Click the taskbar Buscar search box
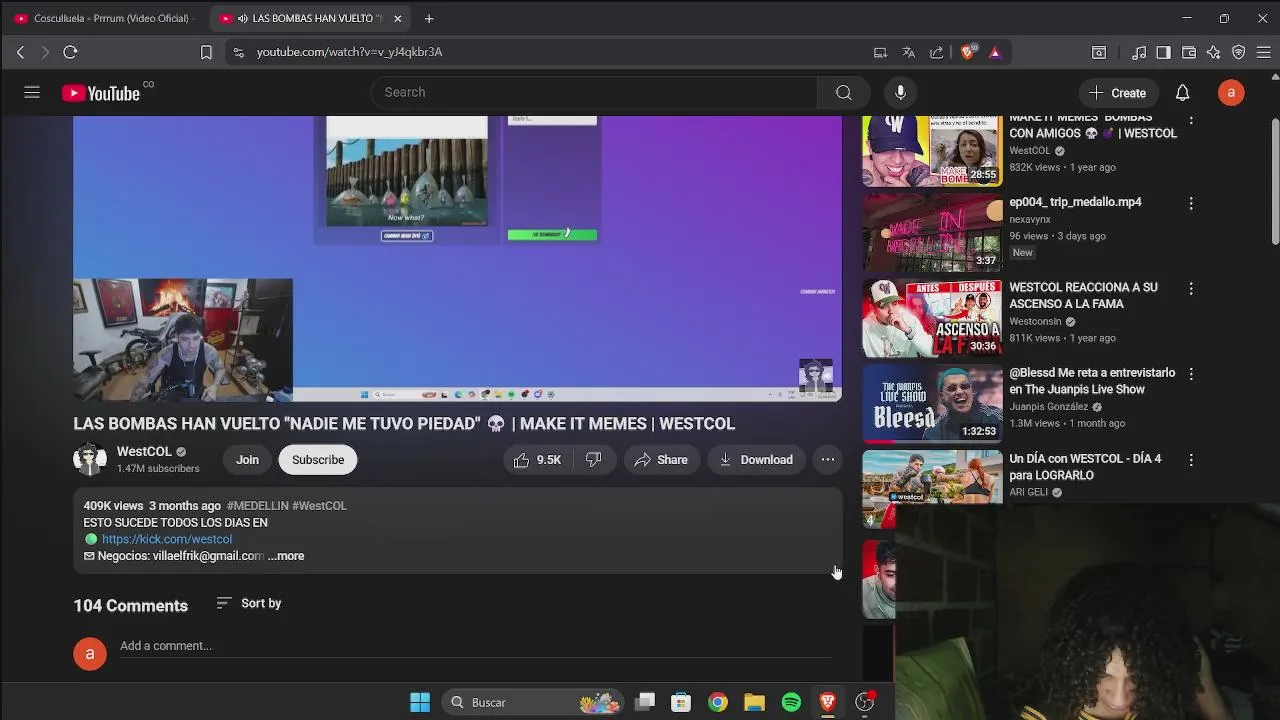Screen dimensions: 1280x720 531,702
